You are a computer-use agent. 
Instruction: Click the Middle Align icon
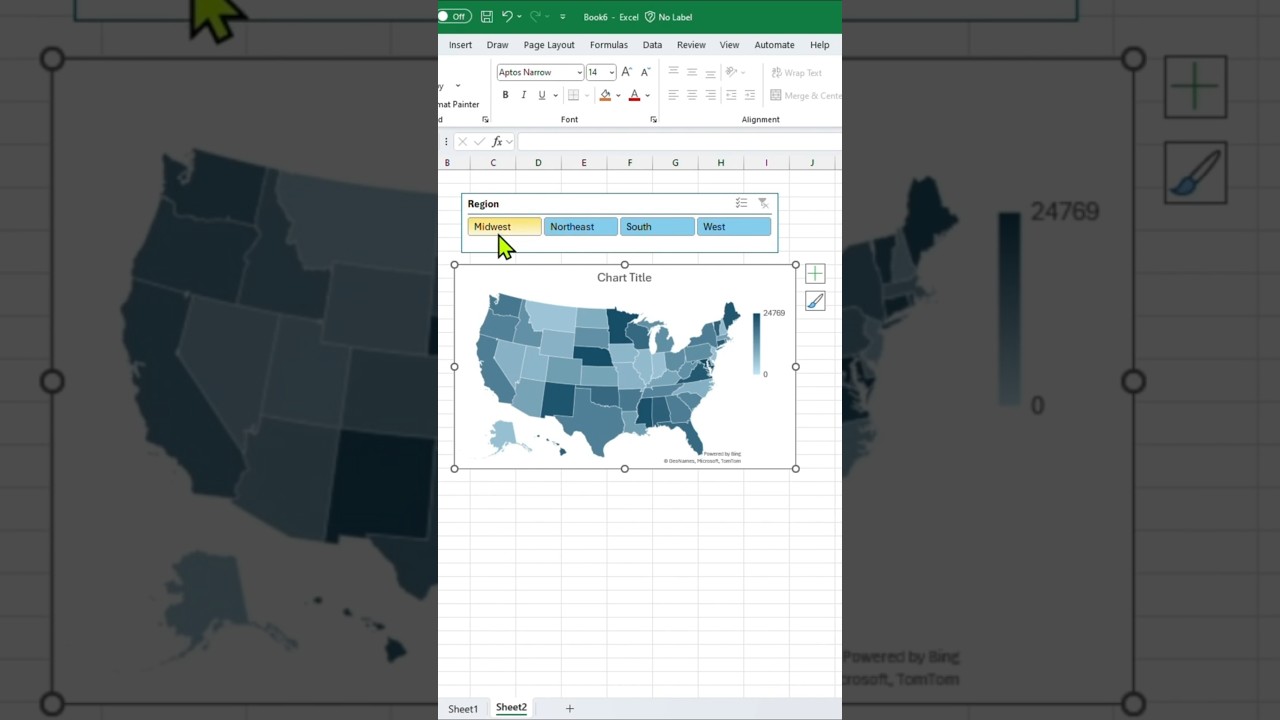click(x=692, y=72)
